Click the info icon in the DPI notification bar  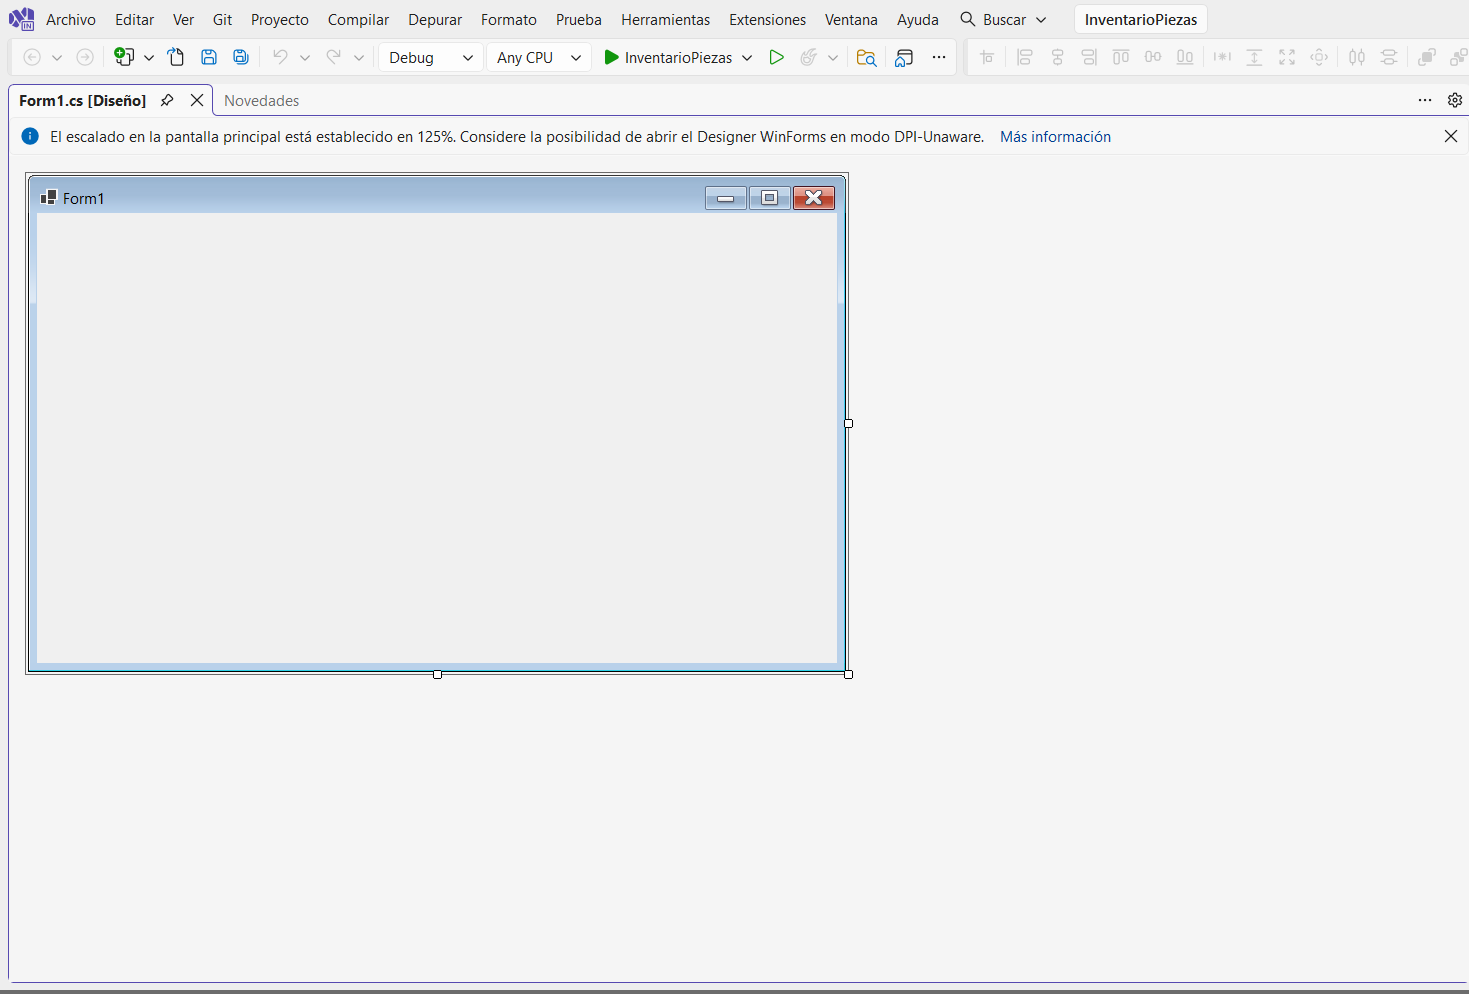pyautogui.click(x=30, y=136)
